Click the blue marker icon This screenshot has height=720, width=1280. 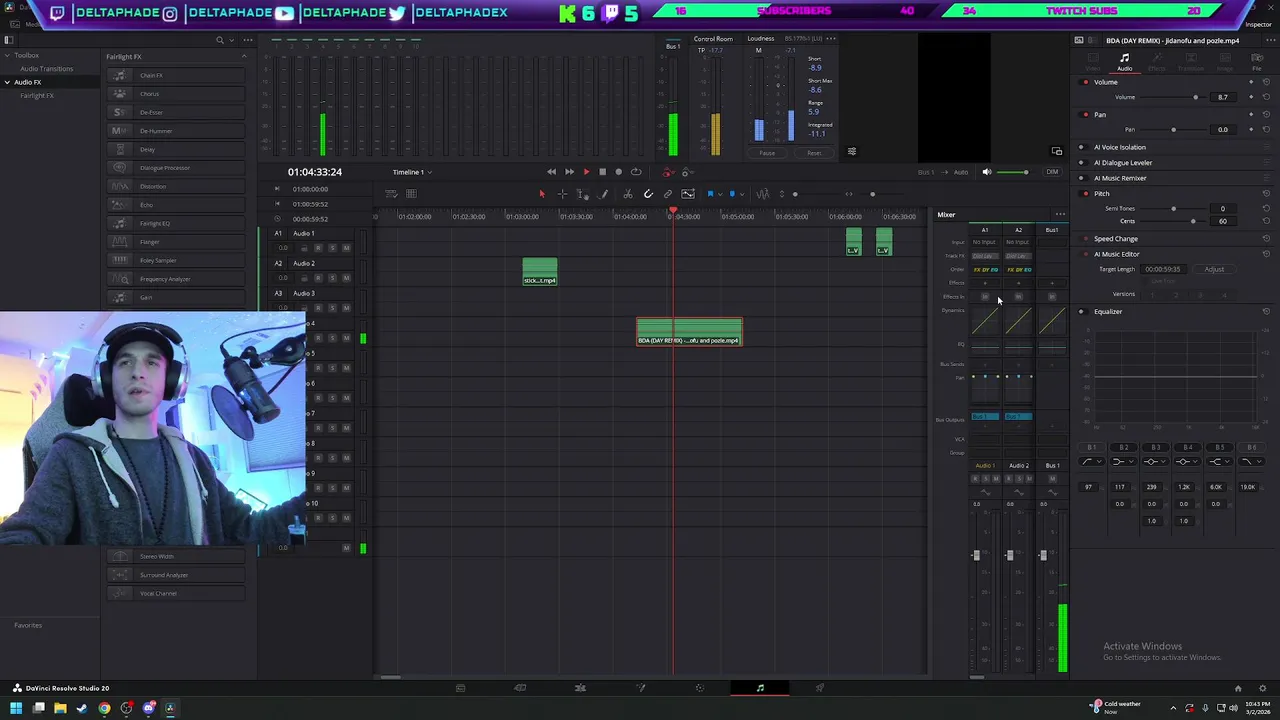[732, 194]
